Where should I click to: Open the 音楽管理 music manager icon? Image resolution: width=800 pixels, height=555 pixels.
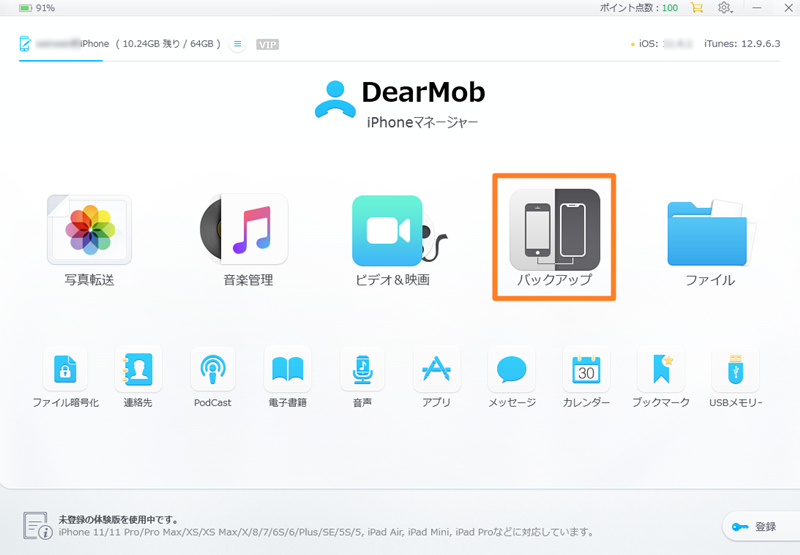[245, 229]
